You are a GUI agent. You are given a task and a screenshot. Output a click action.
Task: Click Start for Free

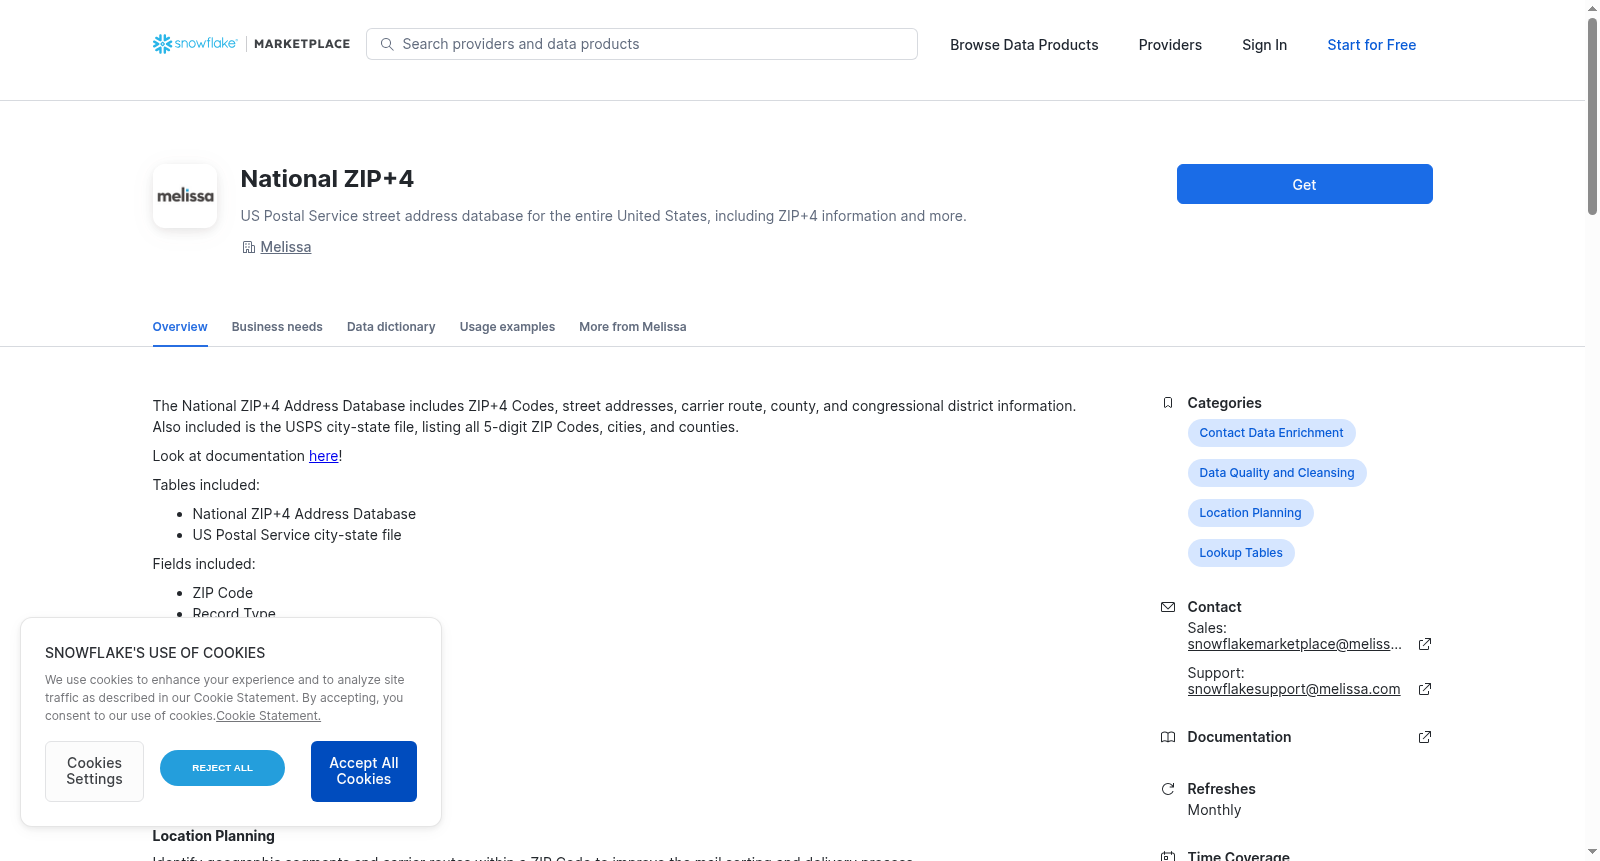click(1372, 45)
